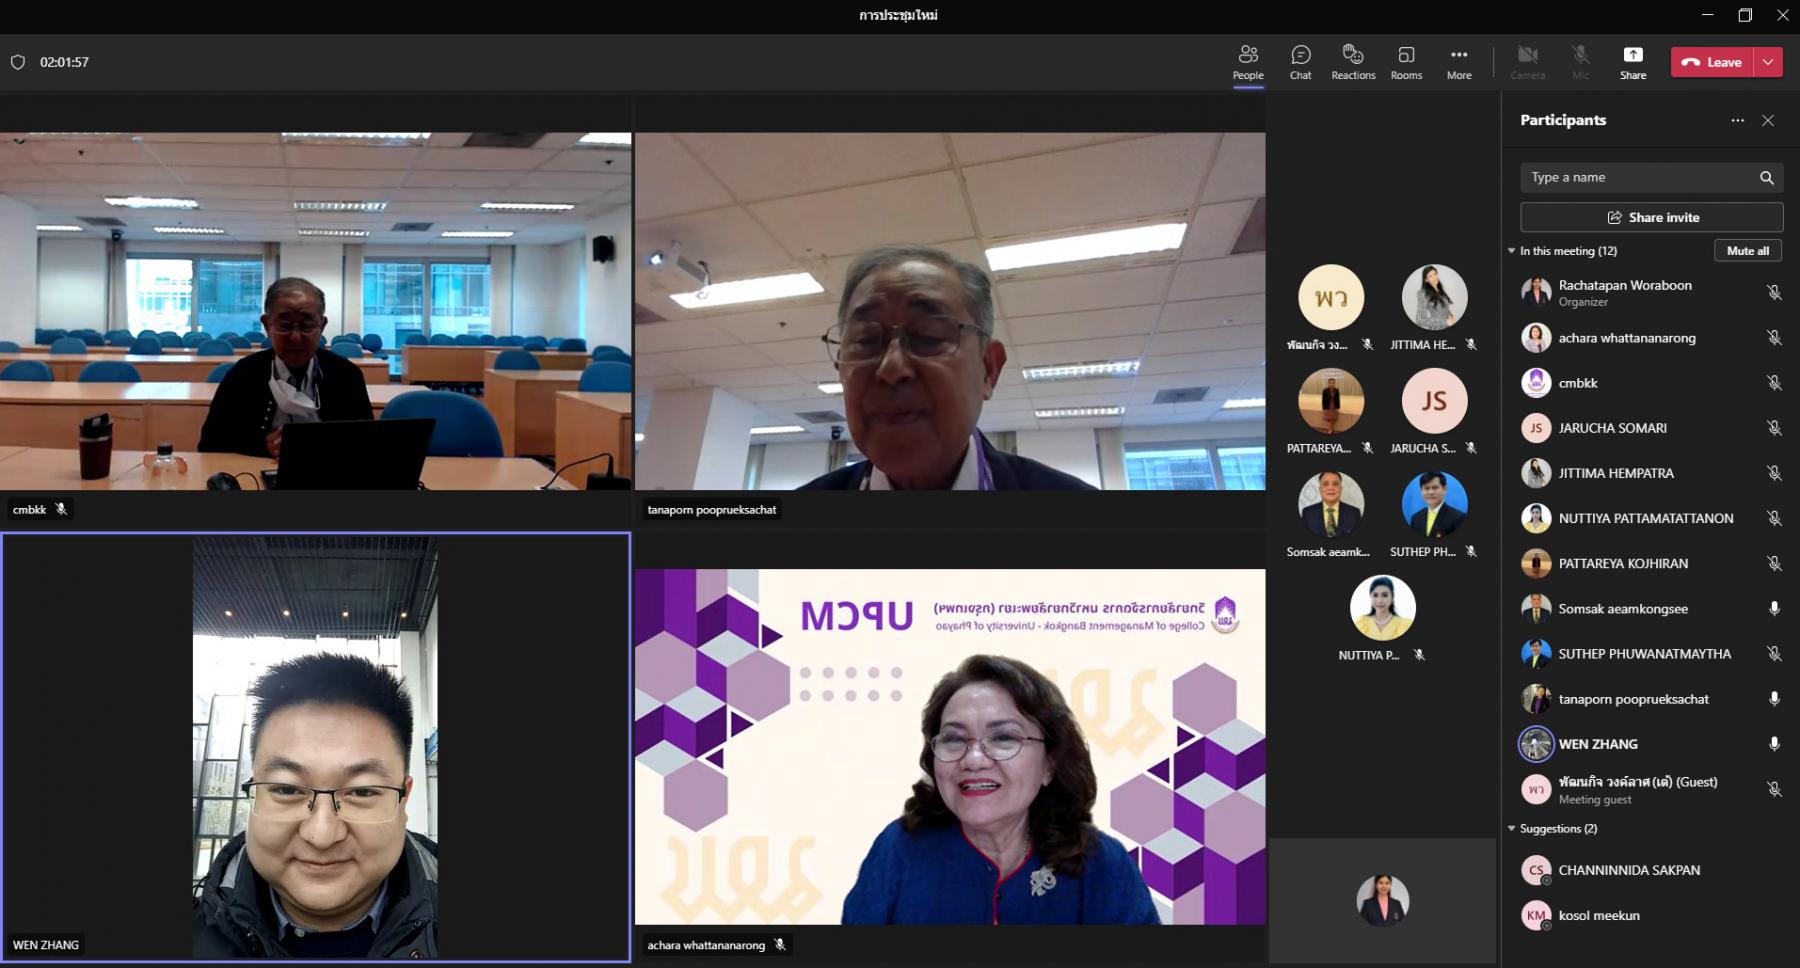Mute tanaporn pooprueksachat via mic icon
Viewport: 1800px width, 968px height.
1774,699
